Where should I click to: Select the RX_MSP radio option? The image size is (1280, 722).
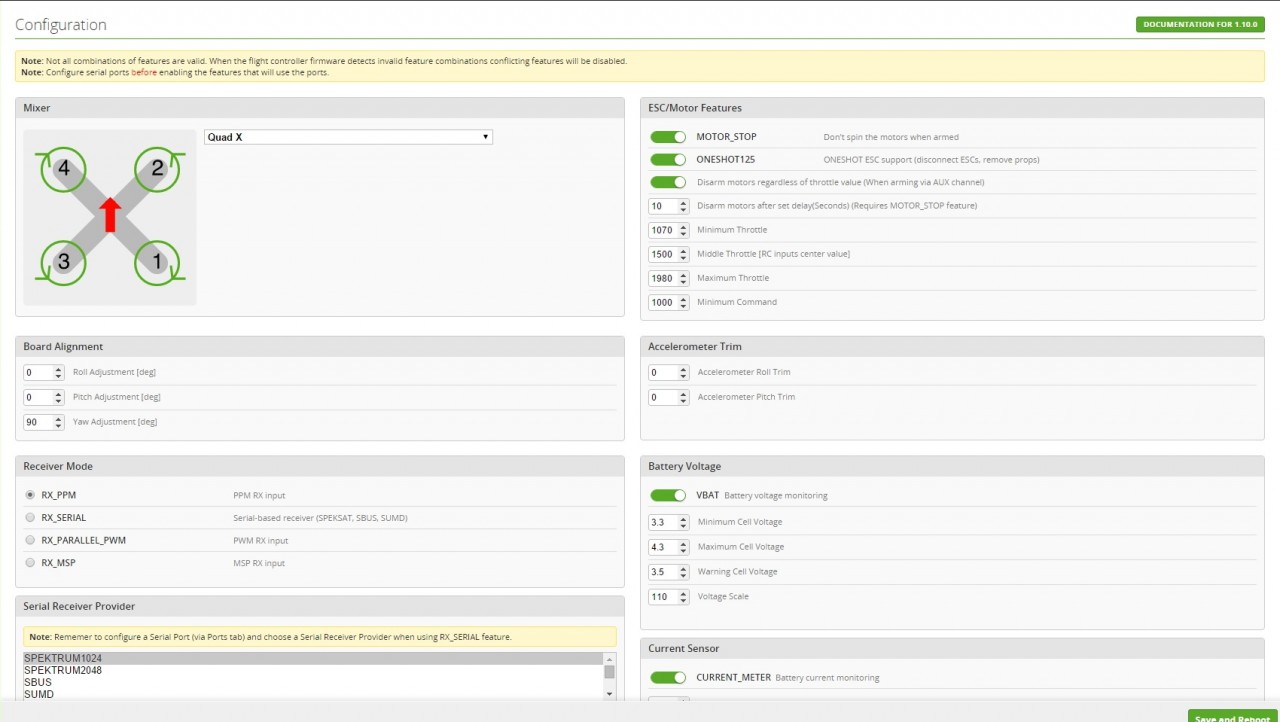30,563
